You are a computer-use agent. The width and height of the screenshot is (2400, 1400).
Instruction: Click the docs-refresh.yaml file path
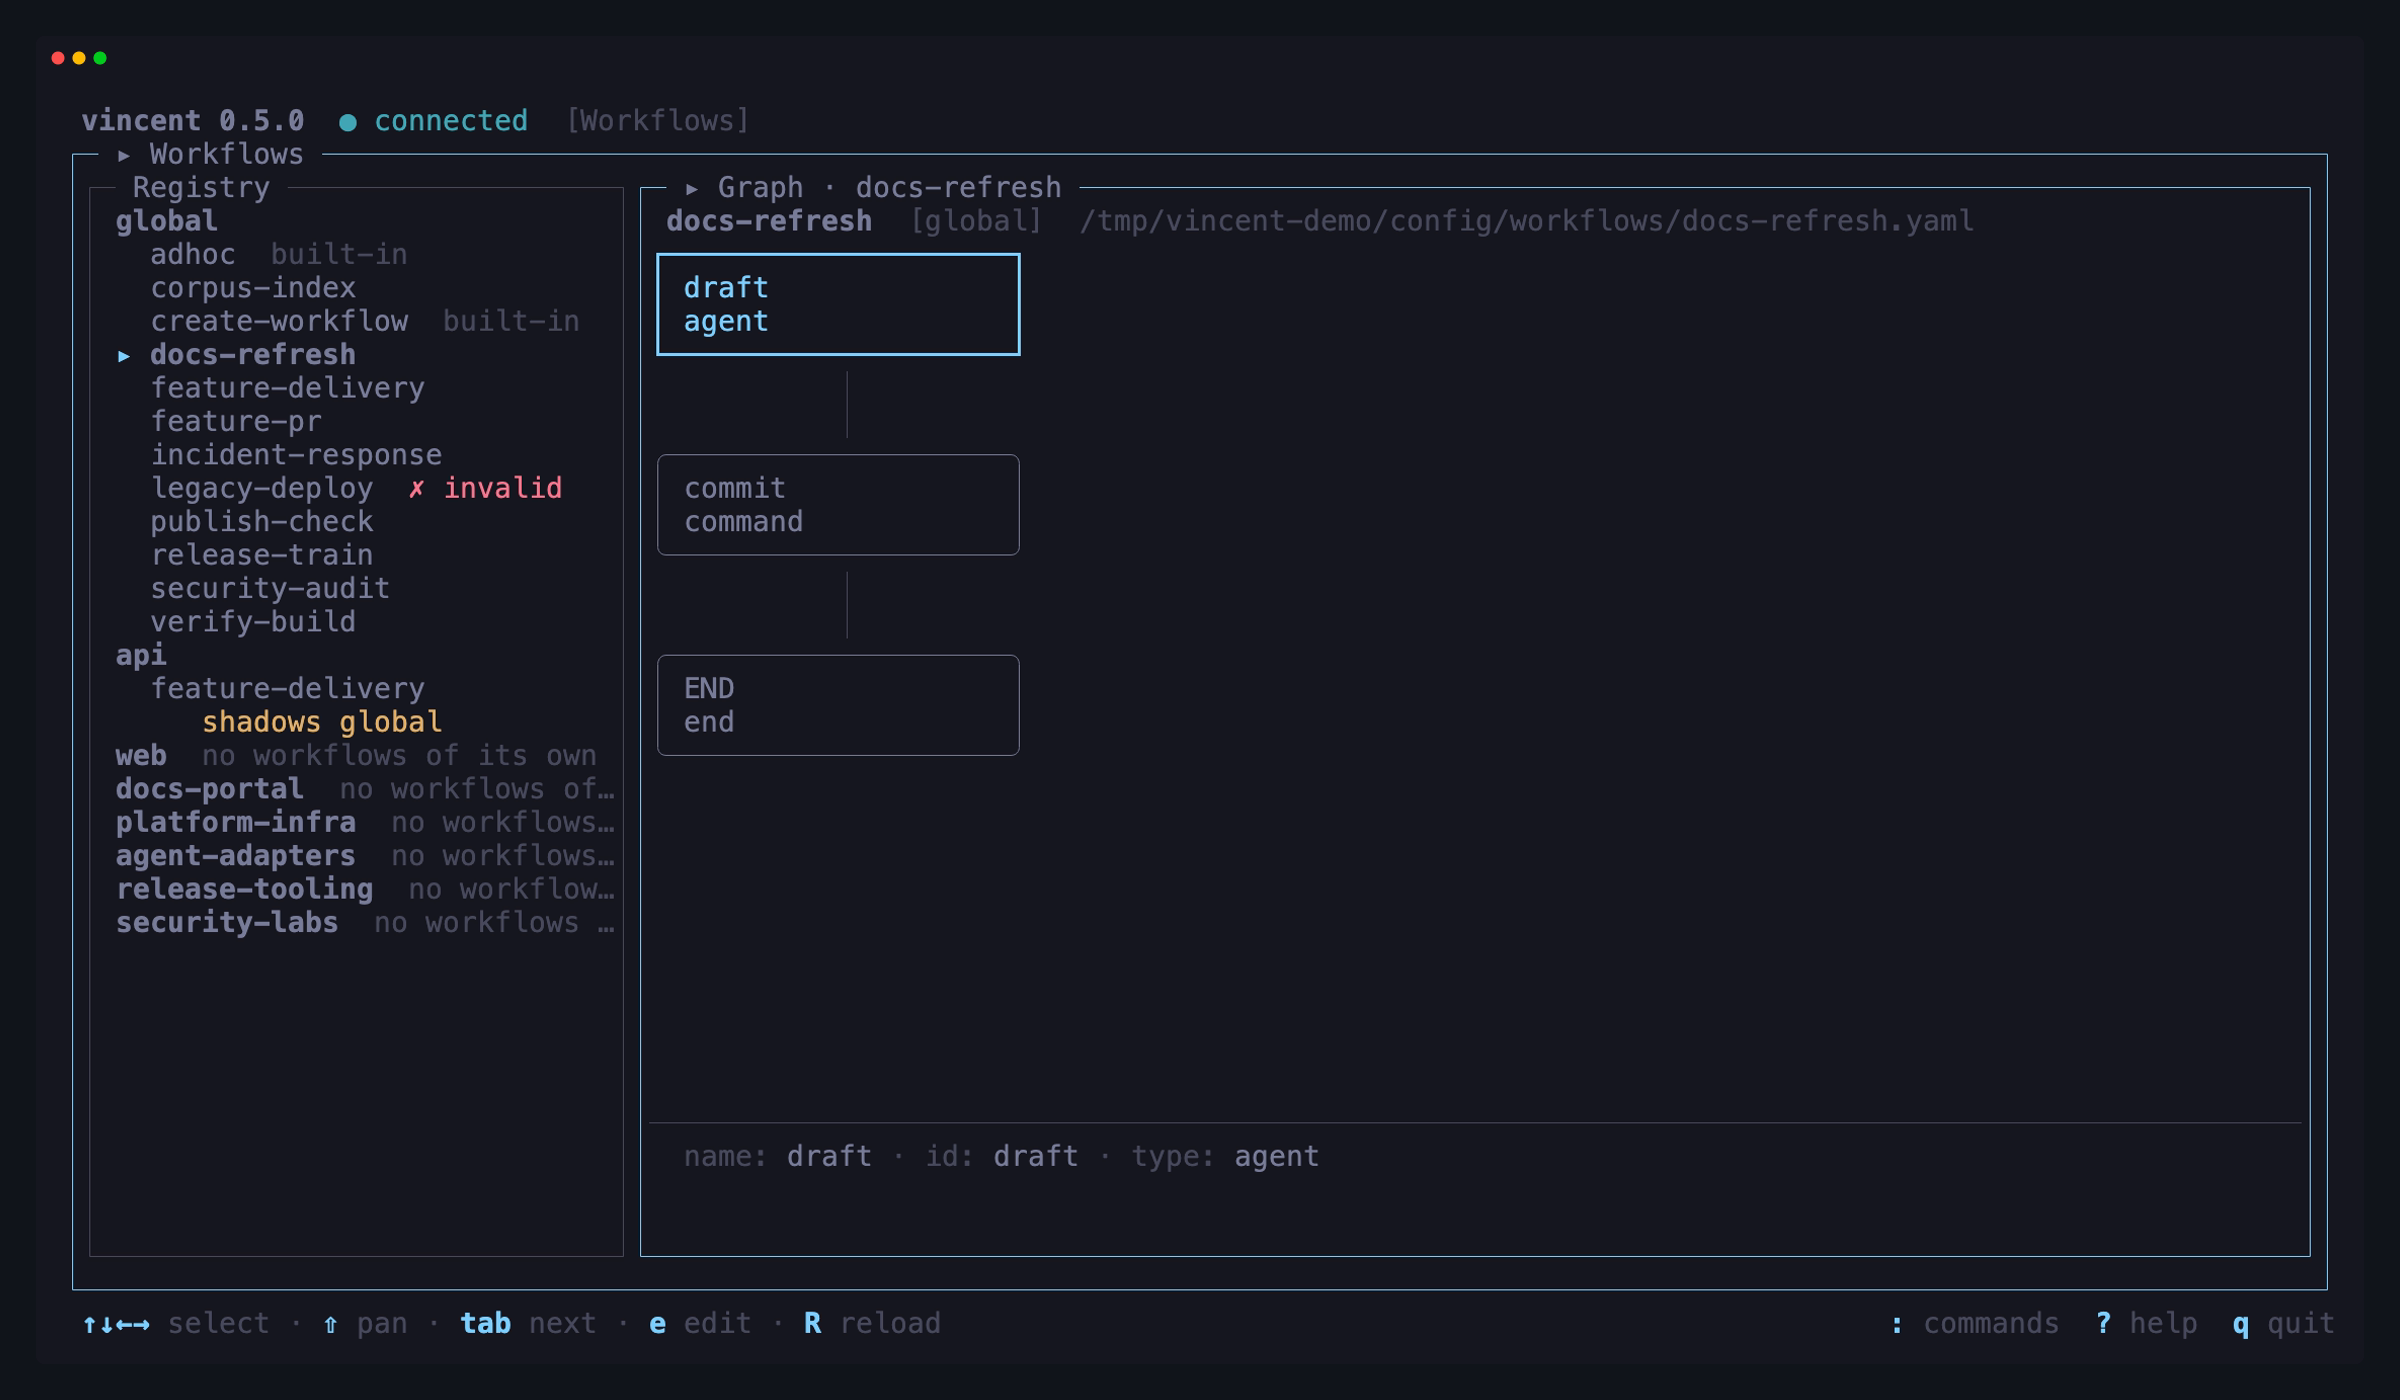point(1527,221)
